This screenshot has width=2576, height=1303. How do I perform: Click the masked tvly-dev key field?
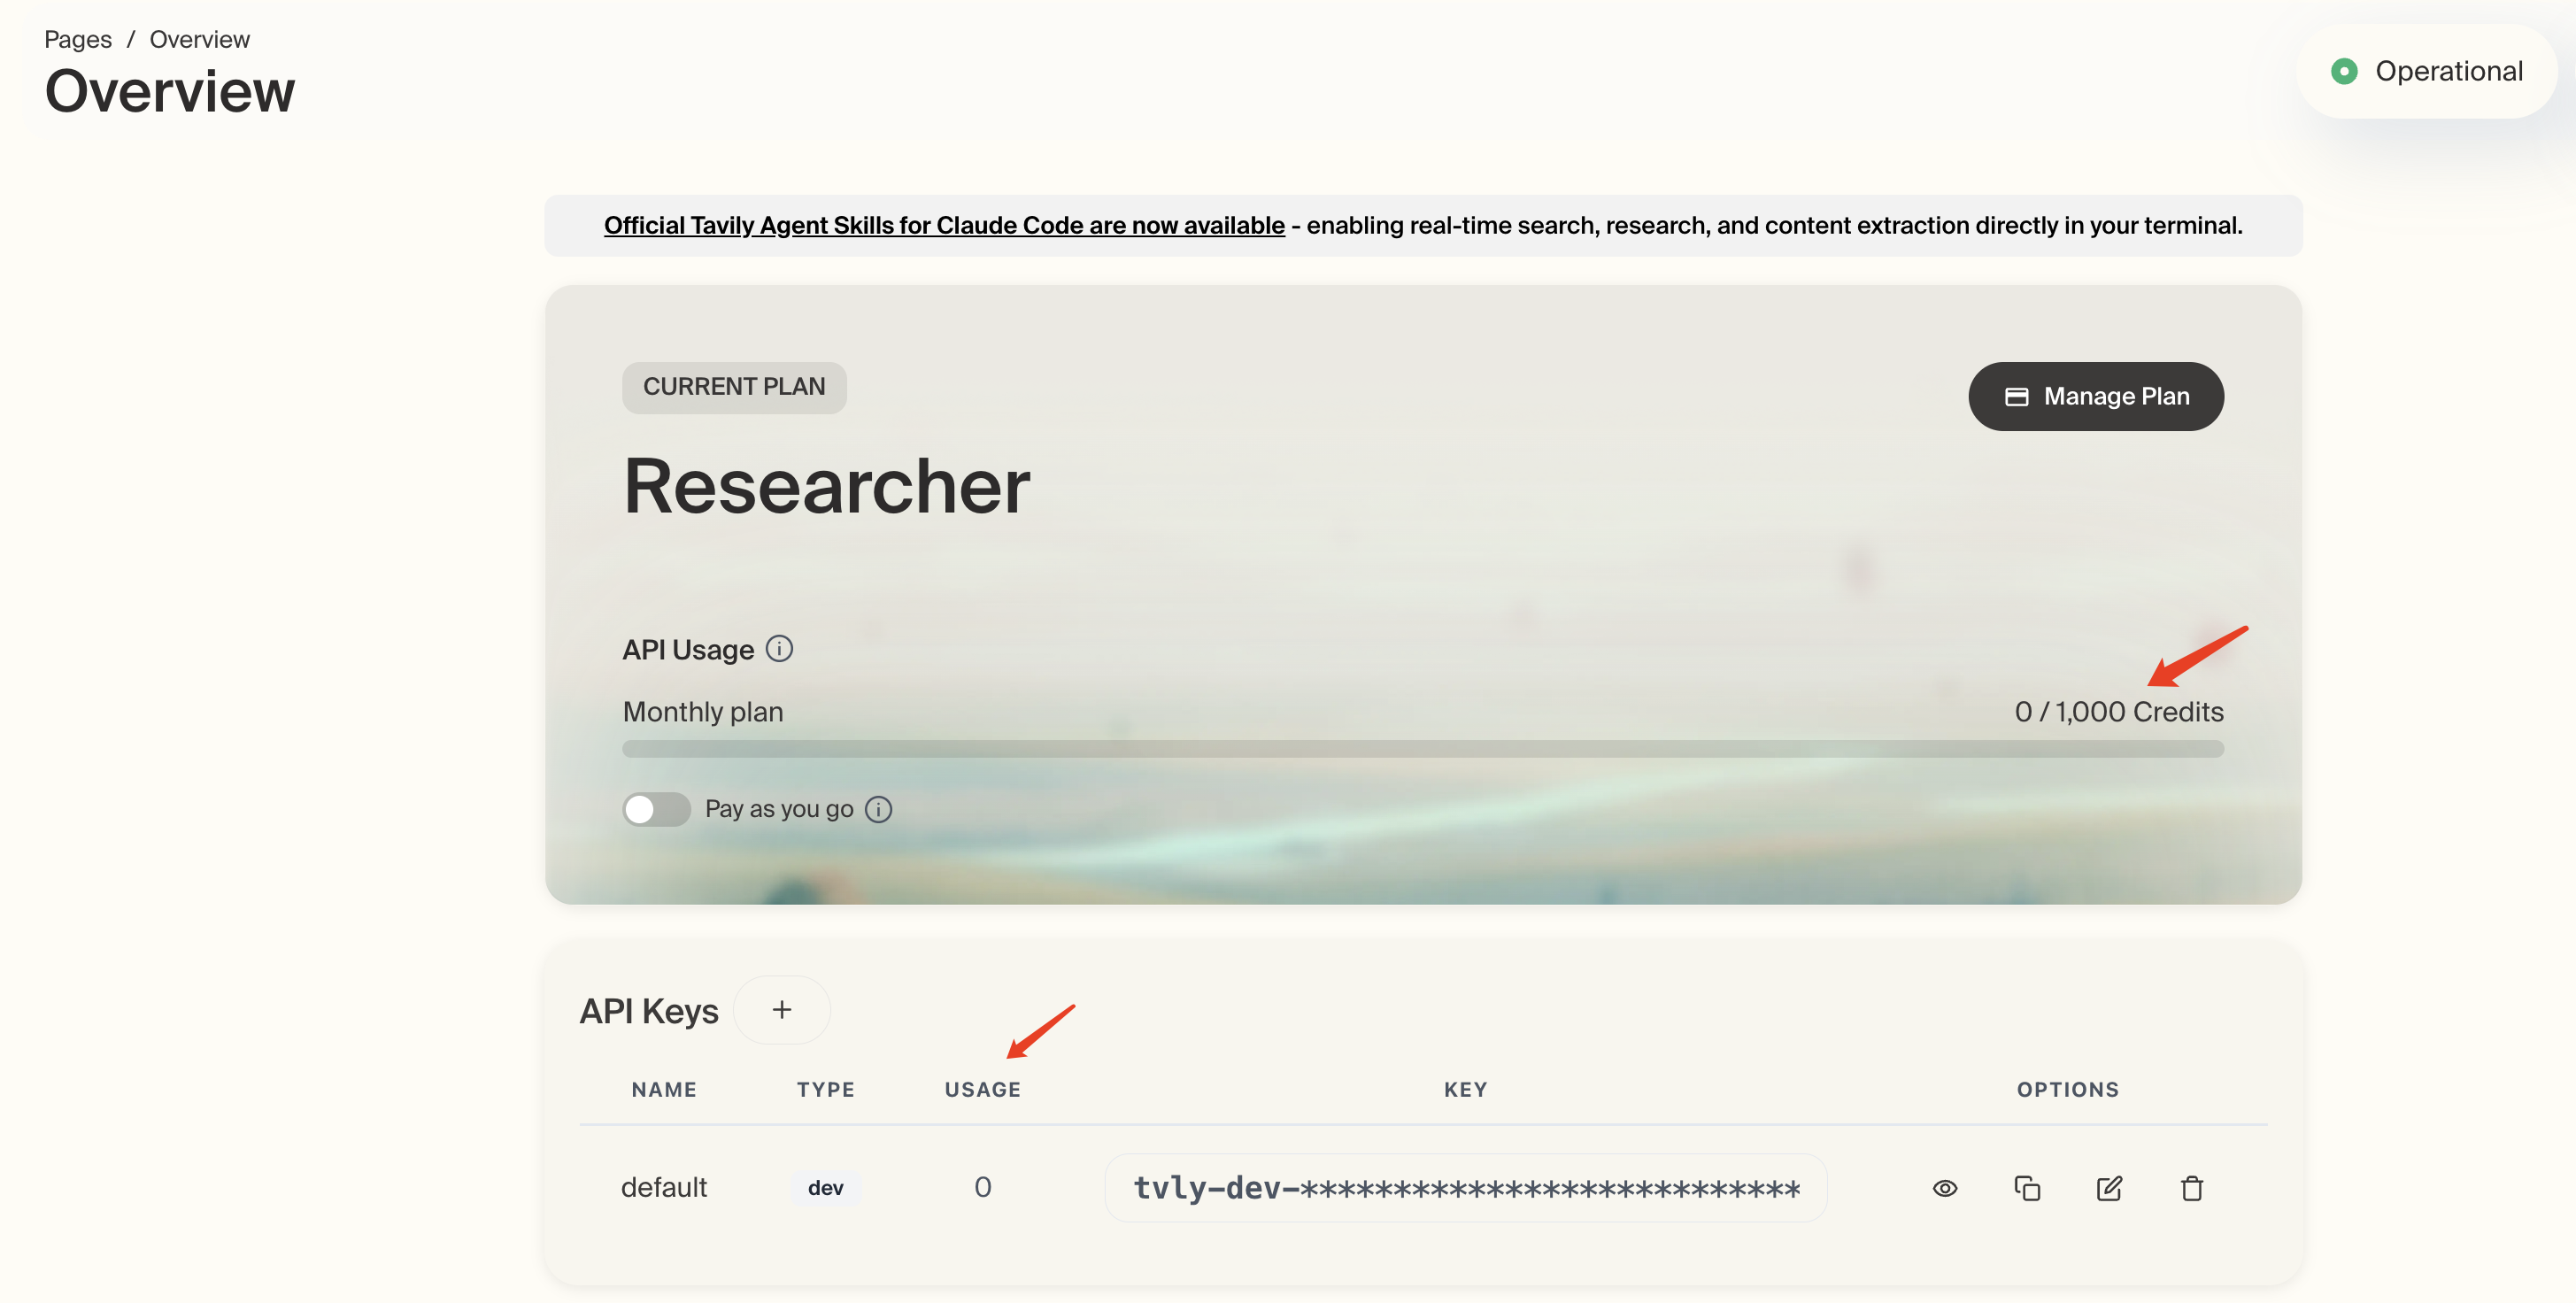[x=1465, y=1188]
